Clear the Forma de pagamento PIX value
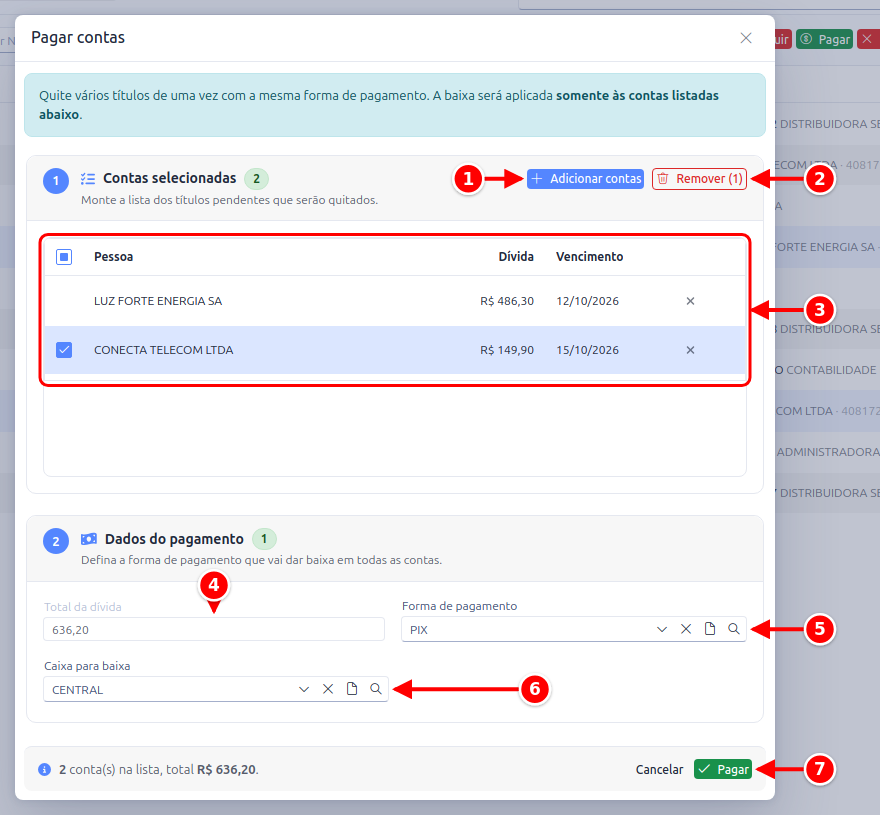This screenshot has height=815, width=880. 686,629
